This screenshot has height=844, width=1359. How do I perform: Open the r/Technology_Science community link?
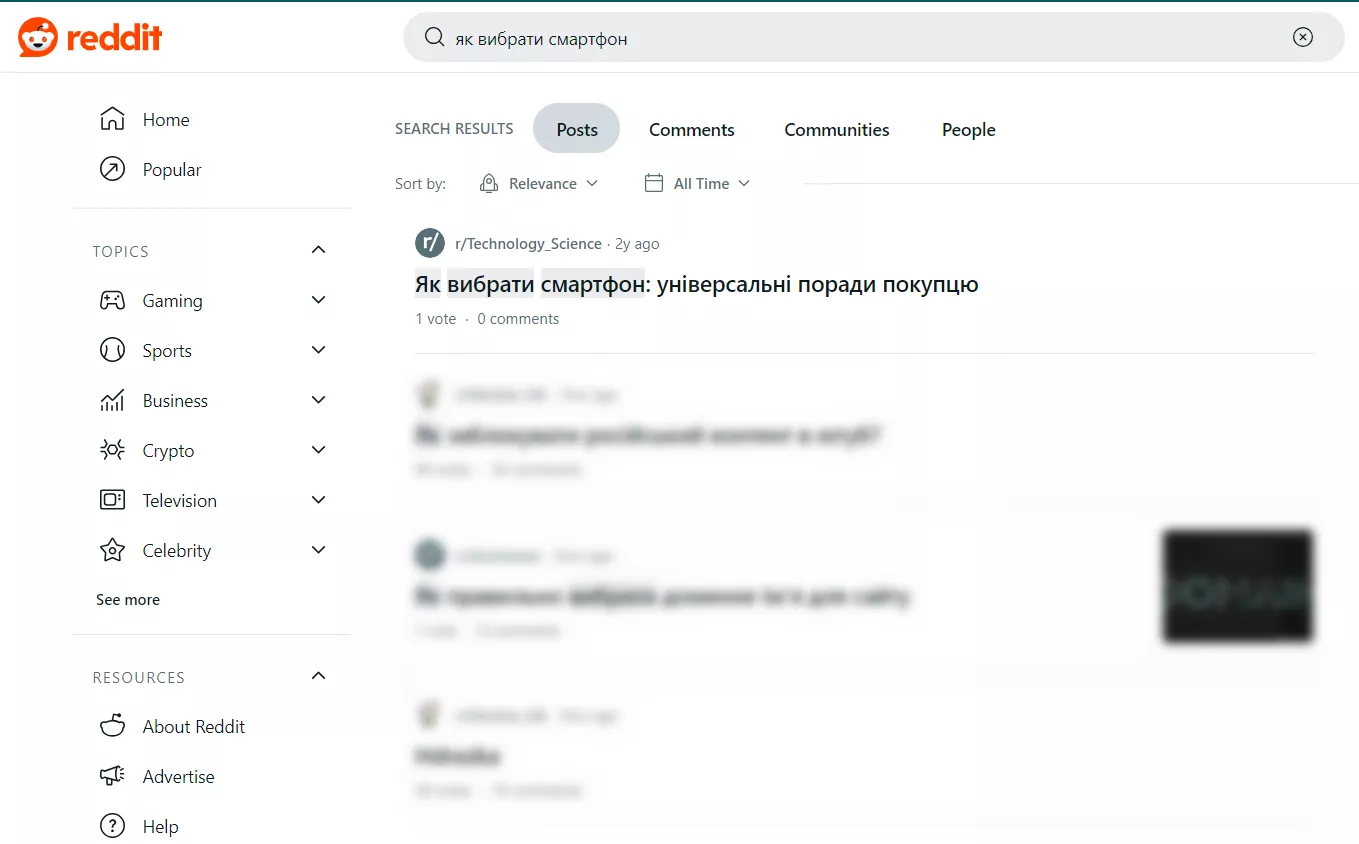coord(528,244)
